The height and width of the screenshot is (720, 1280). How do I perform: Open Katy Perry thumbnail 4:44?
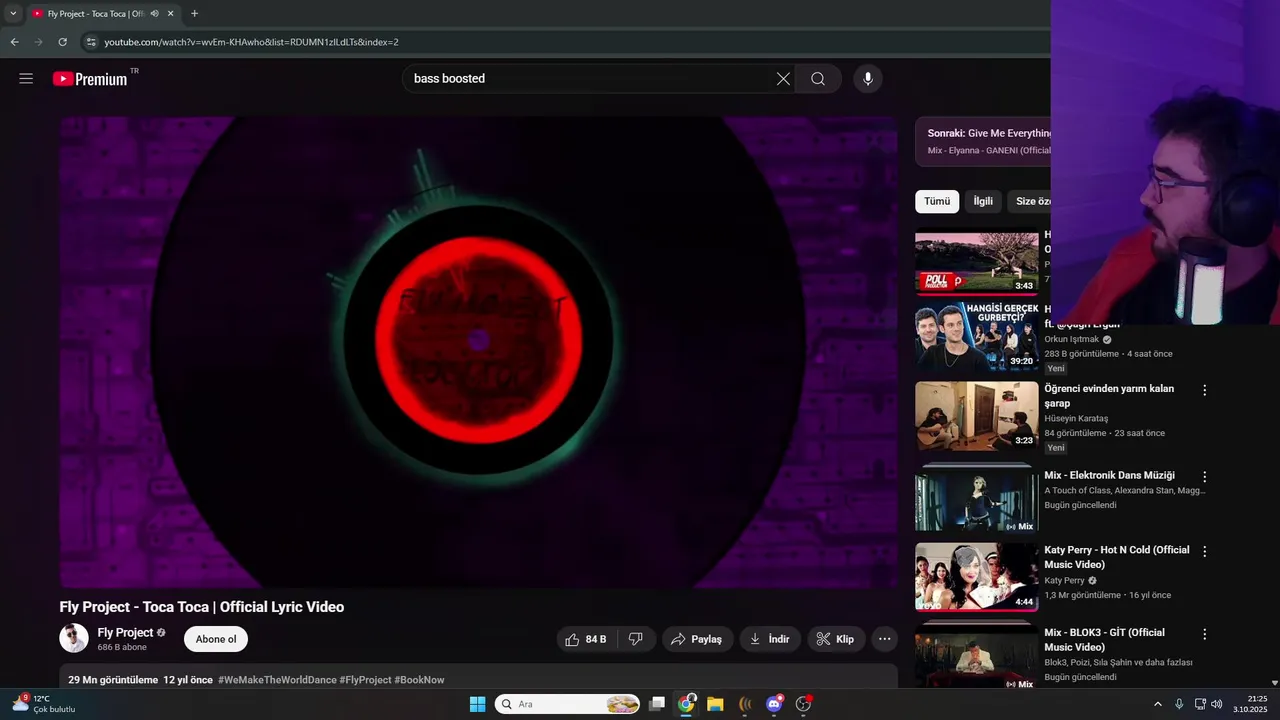tap(977, 577)
